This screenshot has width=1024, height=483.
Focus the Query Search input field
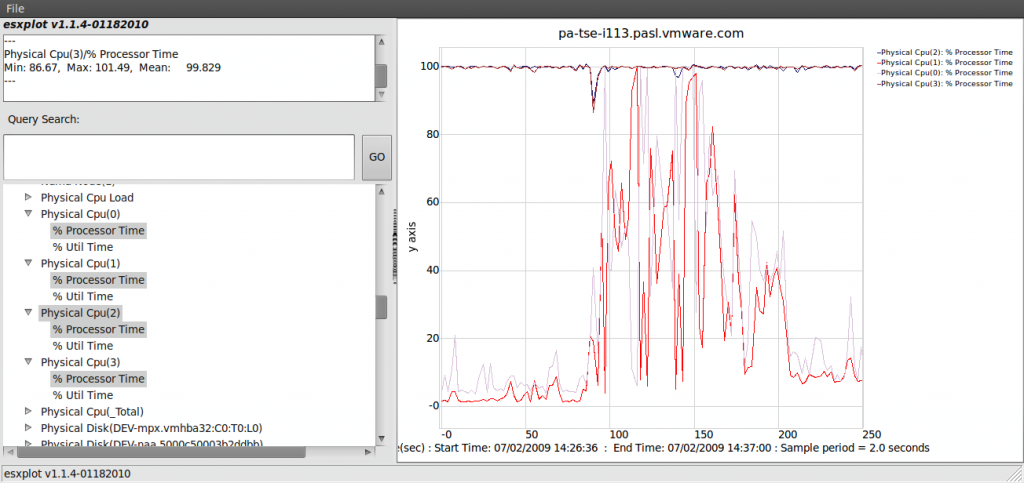(179, 157)
